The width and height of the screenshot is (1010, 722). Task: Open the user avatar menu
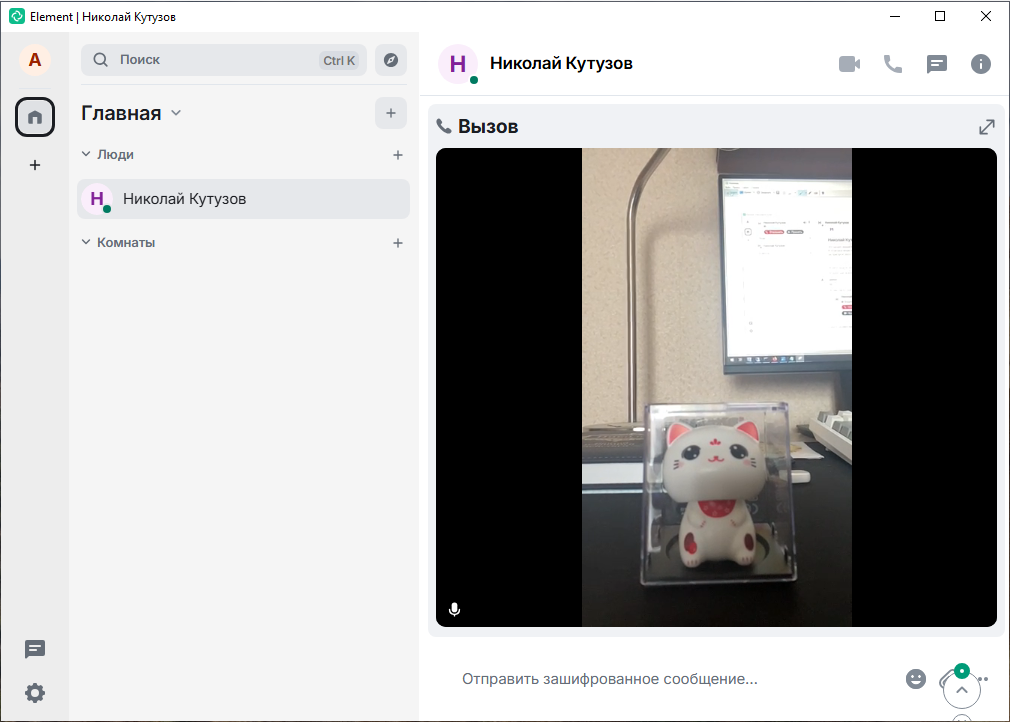[35, 60]
